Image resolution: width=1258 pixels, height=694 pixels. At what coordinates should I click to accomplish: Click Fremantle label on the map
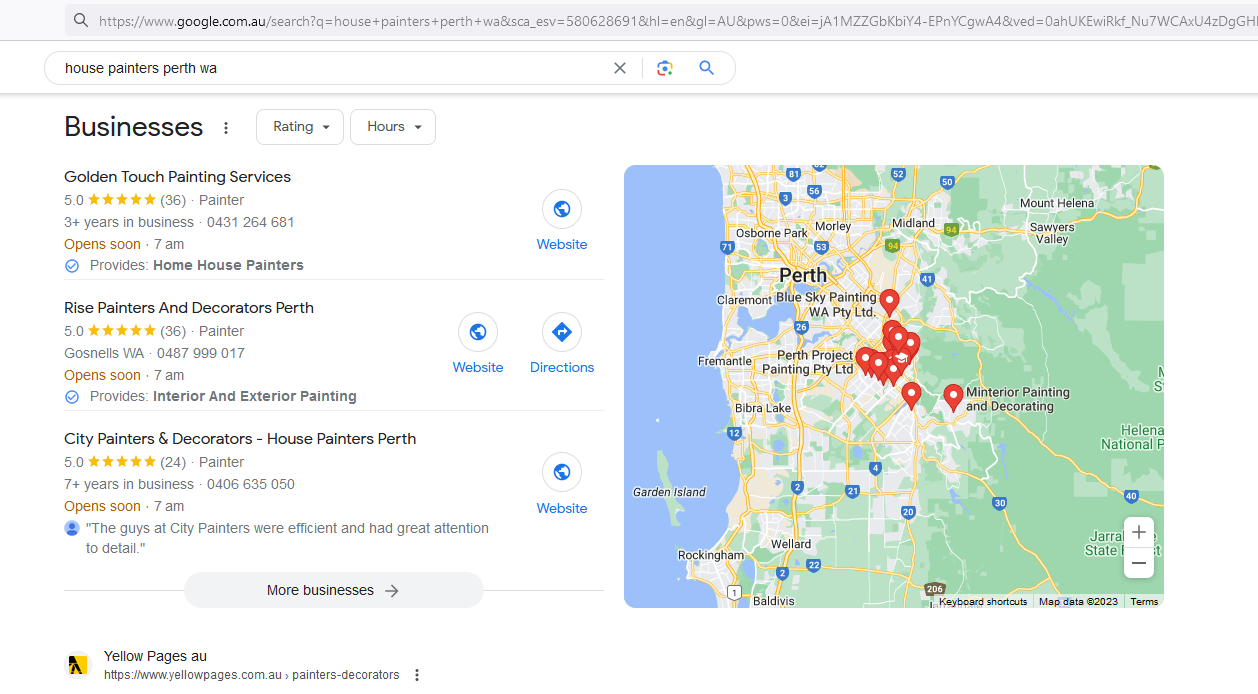[725, 361]
